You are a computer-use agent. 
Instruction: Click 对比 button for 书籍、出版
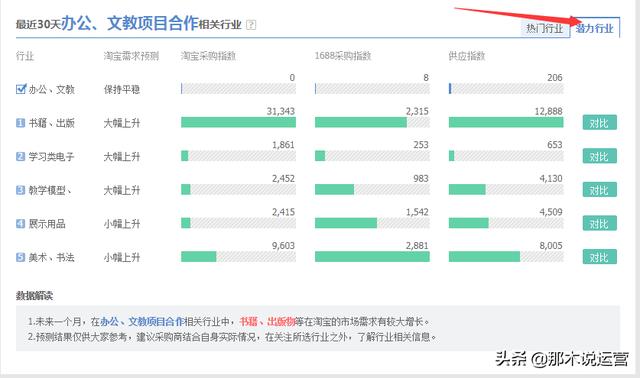[x=599, y=122]
